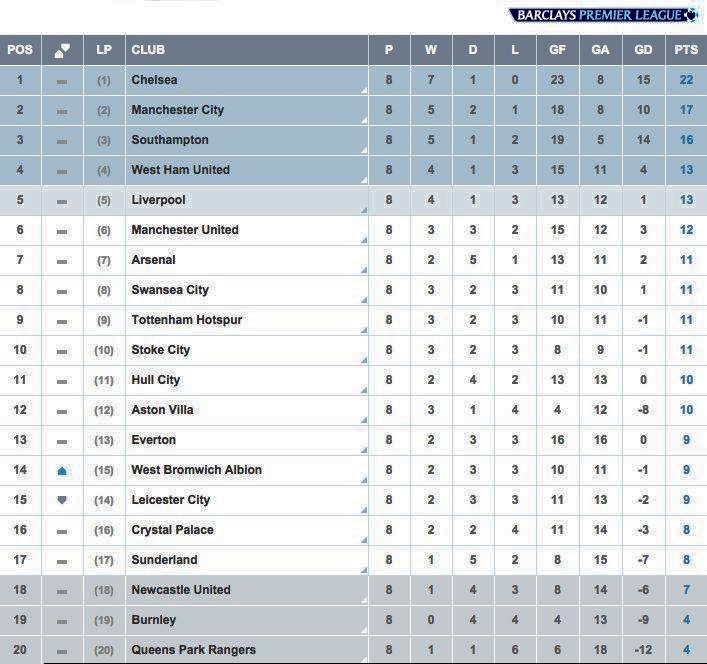Click Manchester City's 17 points value
Screen dimensions: 707x664
click(686, 110)
